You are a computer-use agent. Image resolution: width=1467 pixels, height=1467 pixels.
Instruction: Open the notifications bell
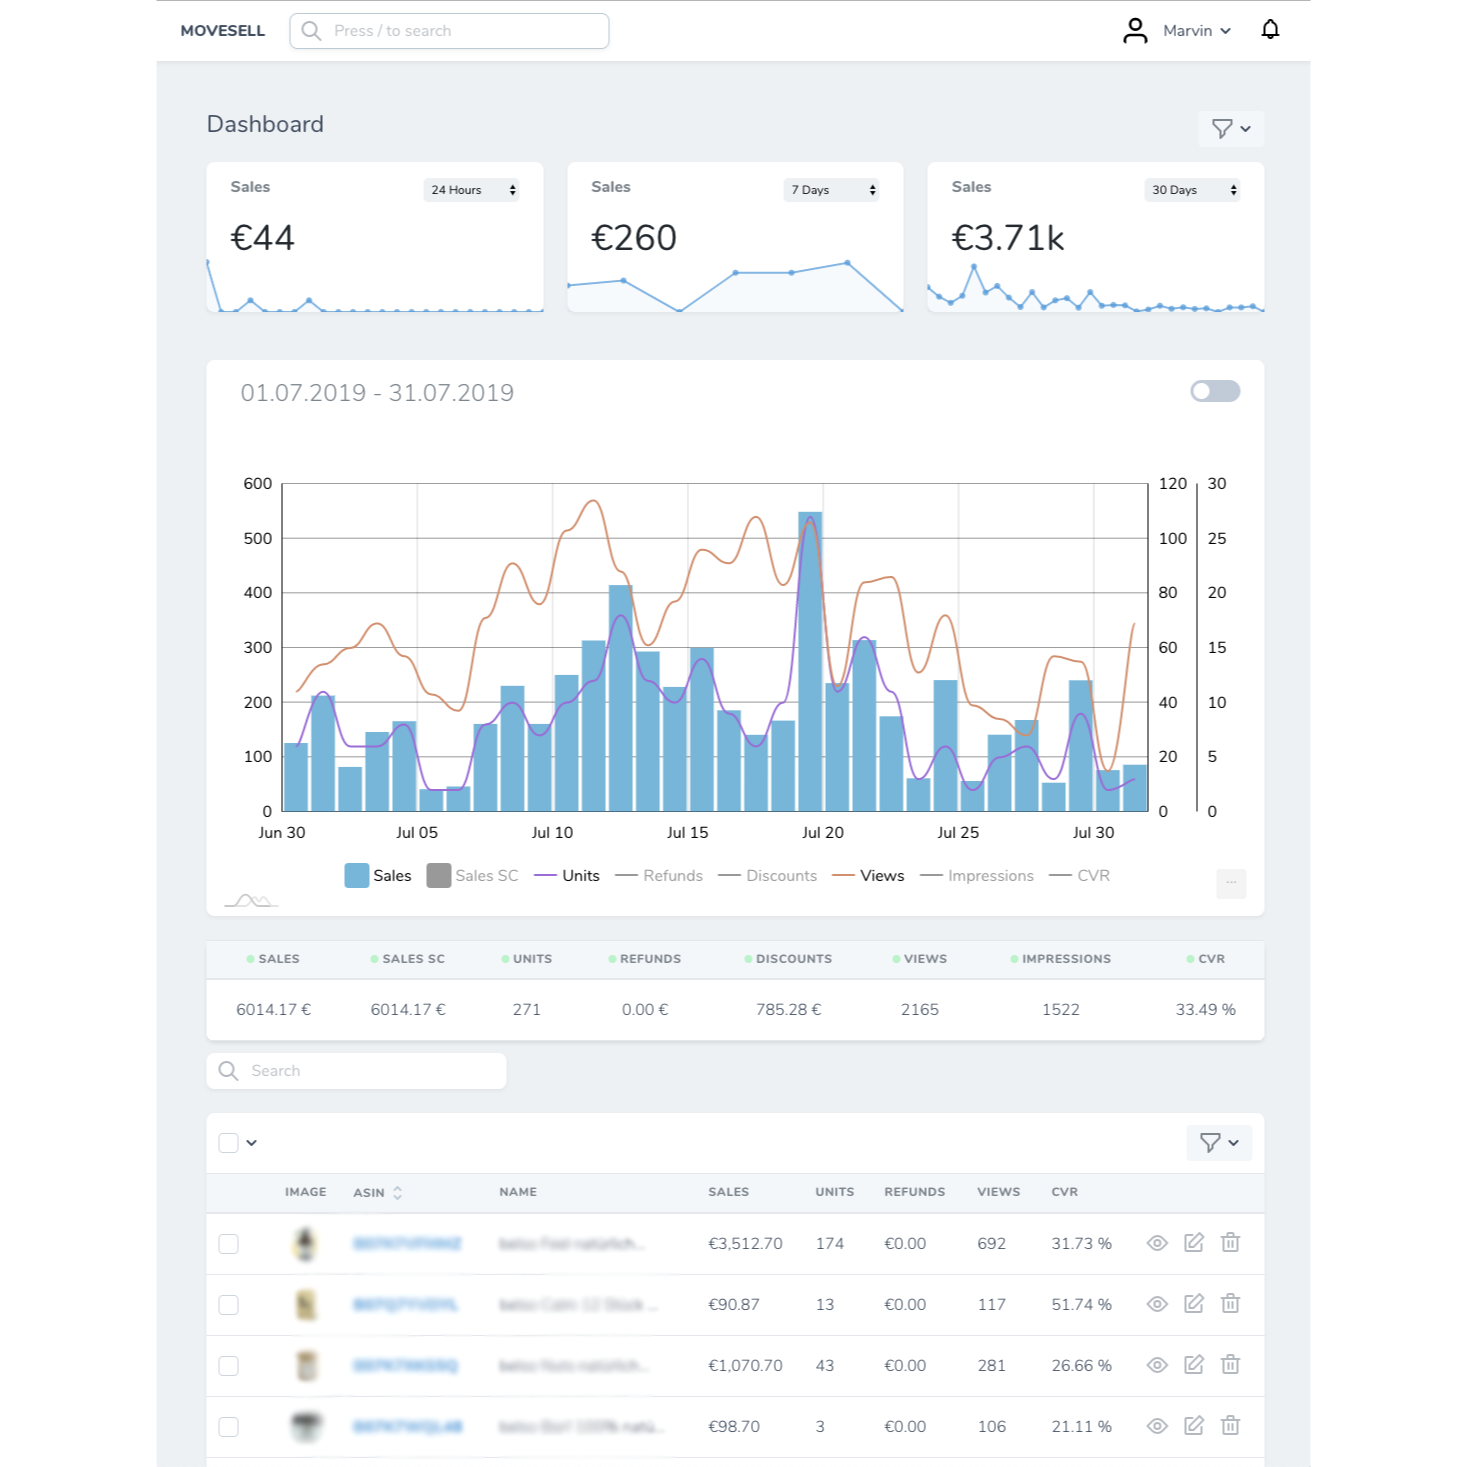pos(1270,30)
